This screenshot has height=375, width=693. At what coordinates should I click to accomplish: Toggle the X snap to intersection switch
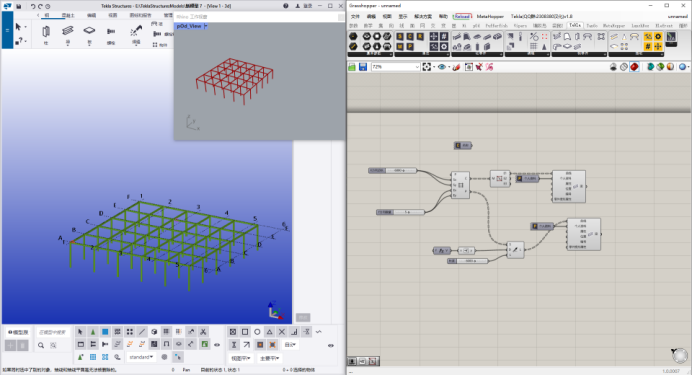(x=282, y=332)
